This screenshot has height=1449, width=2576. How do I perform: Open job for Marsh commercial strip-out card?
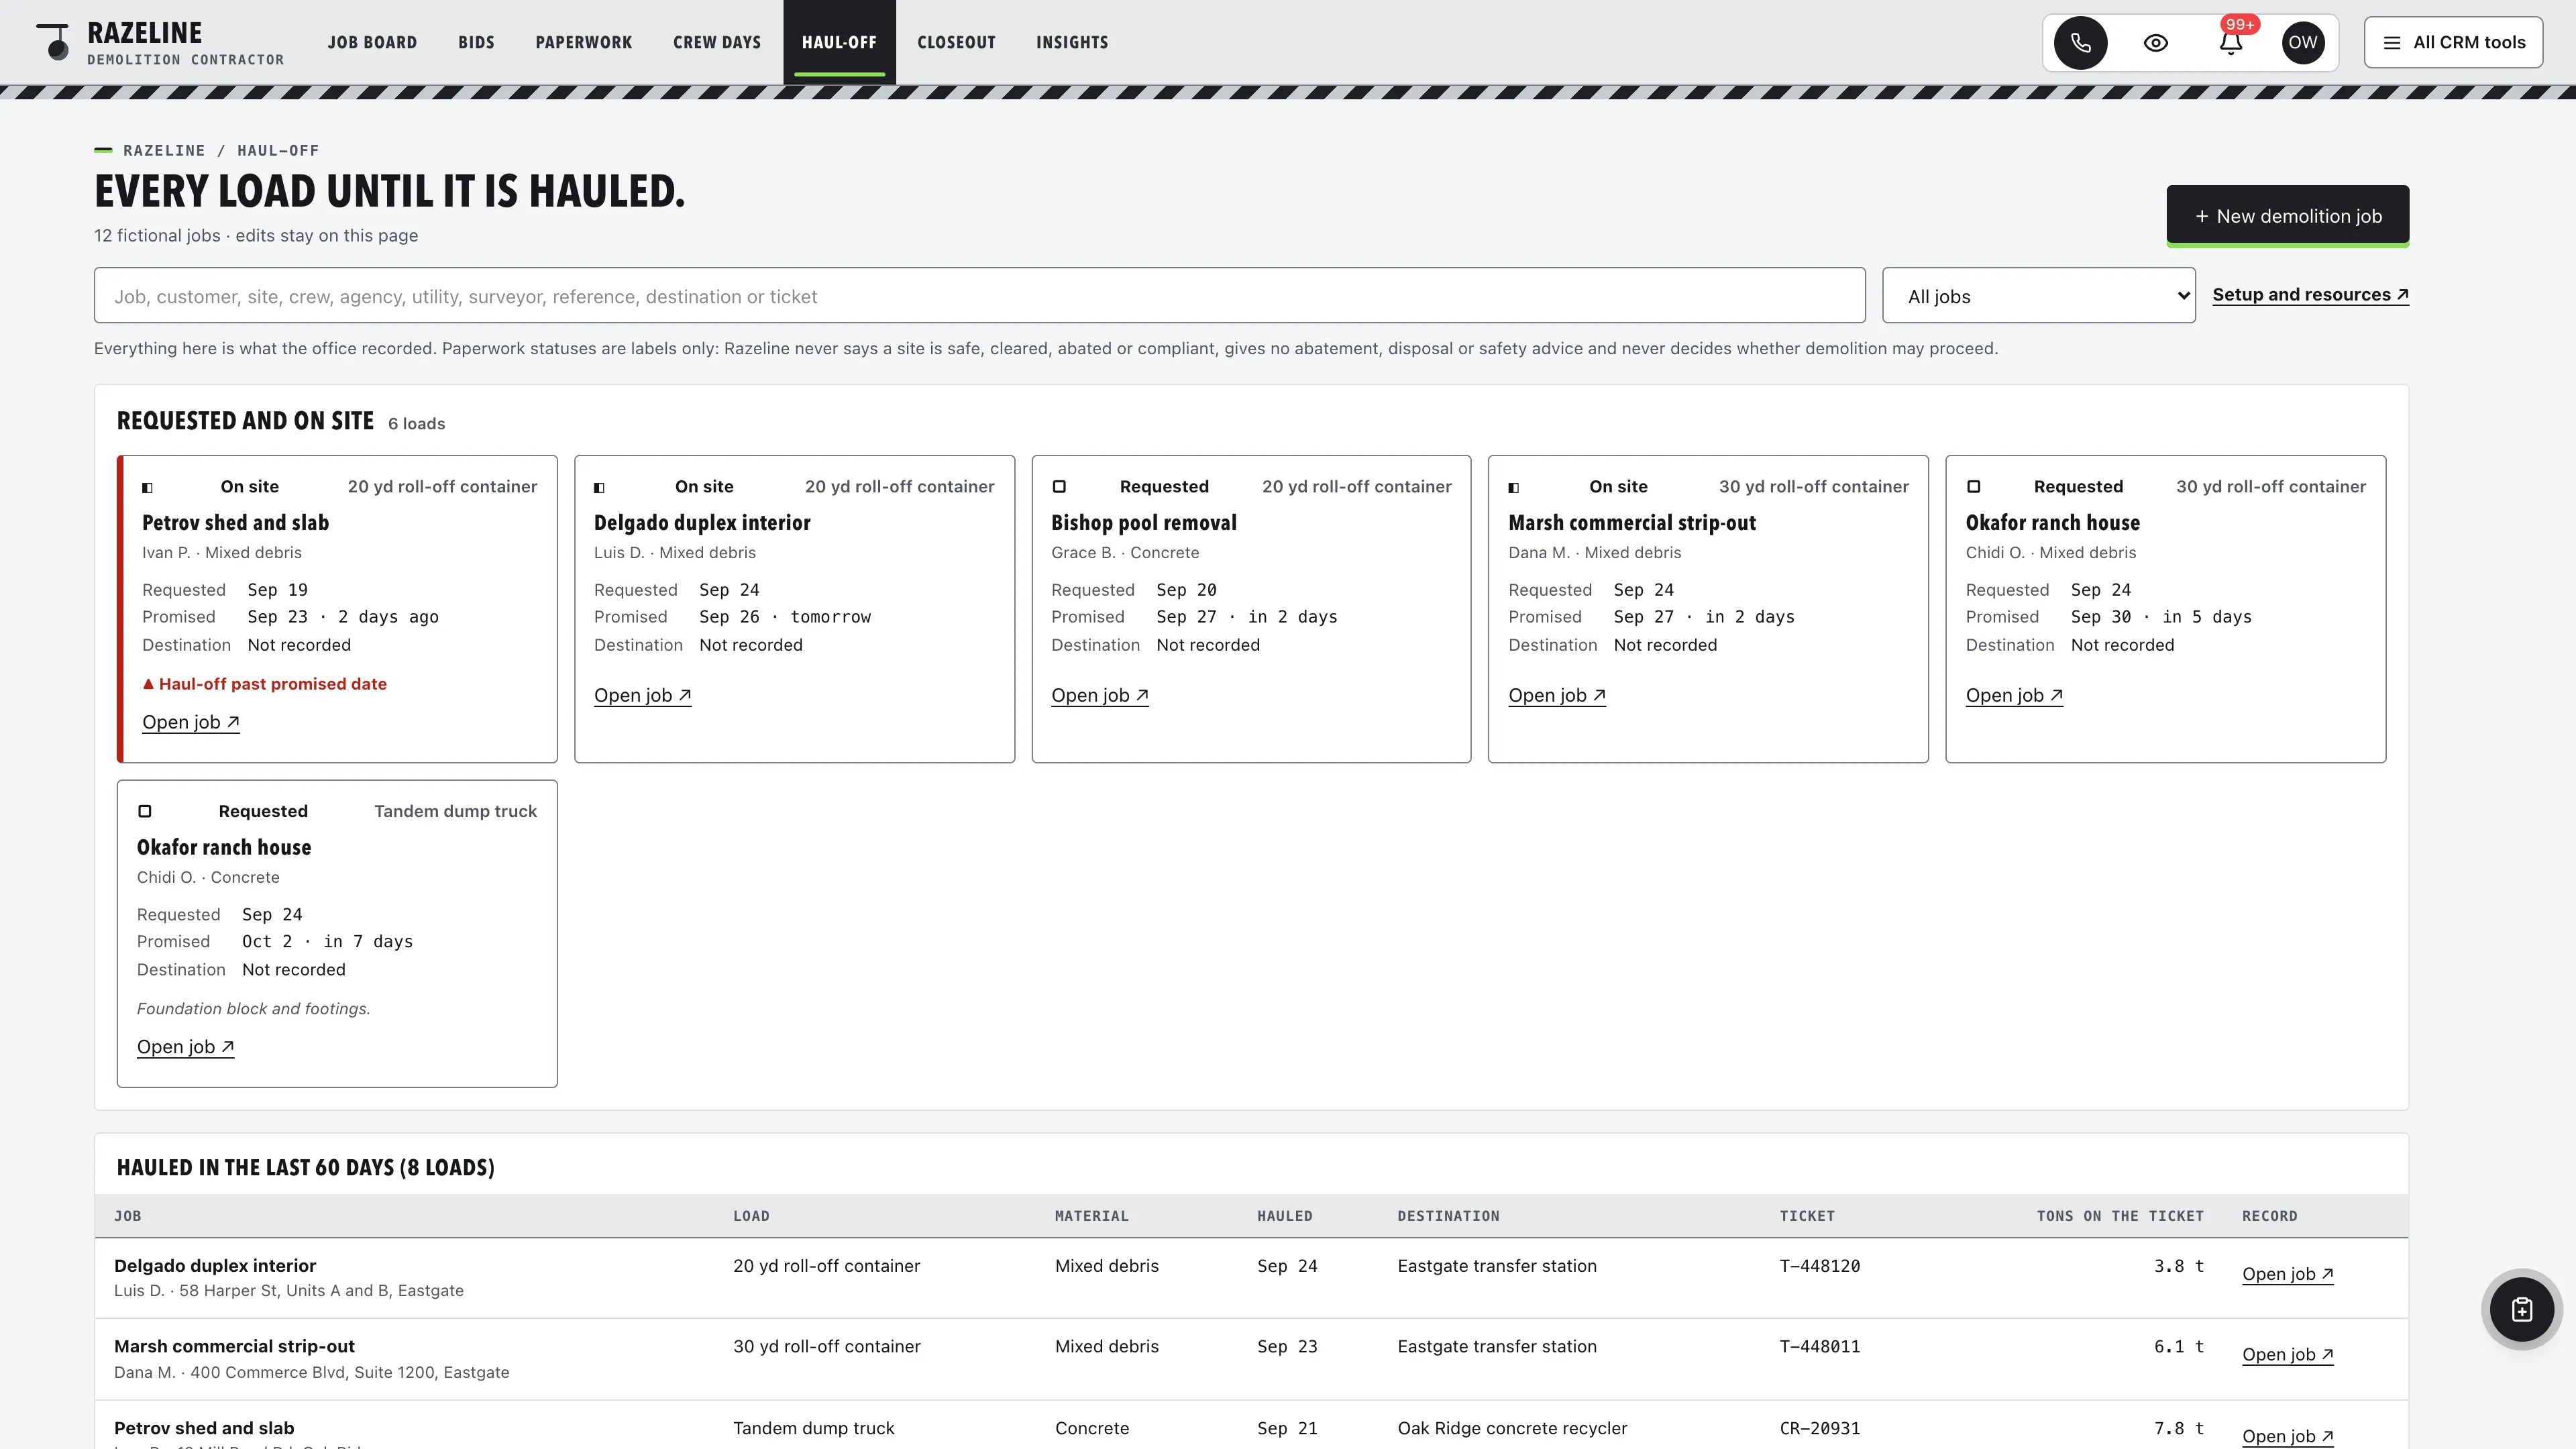tap(1556, 695)
